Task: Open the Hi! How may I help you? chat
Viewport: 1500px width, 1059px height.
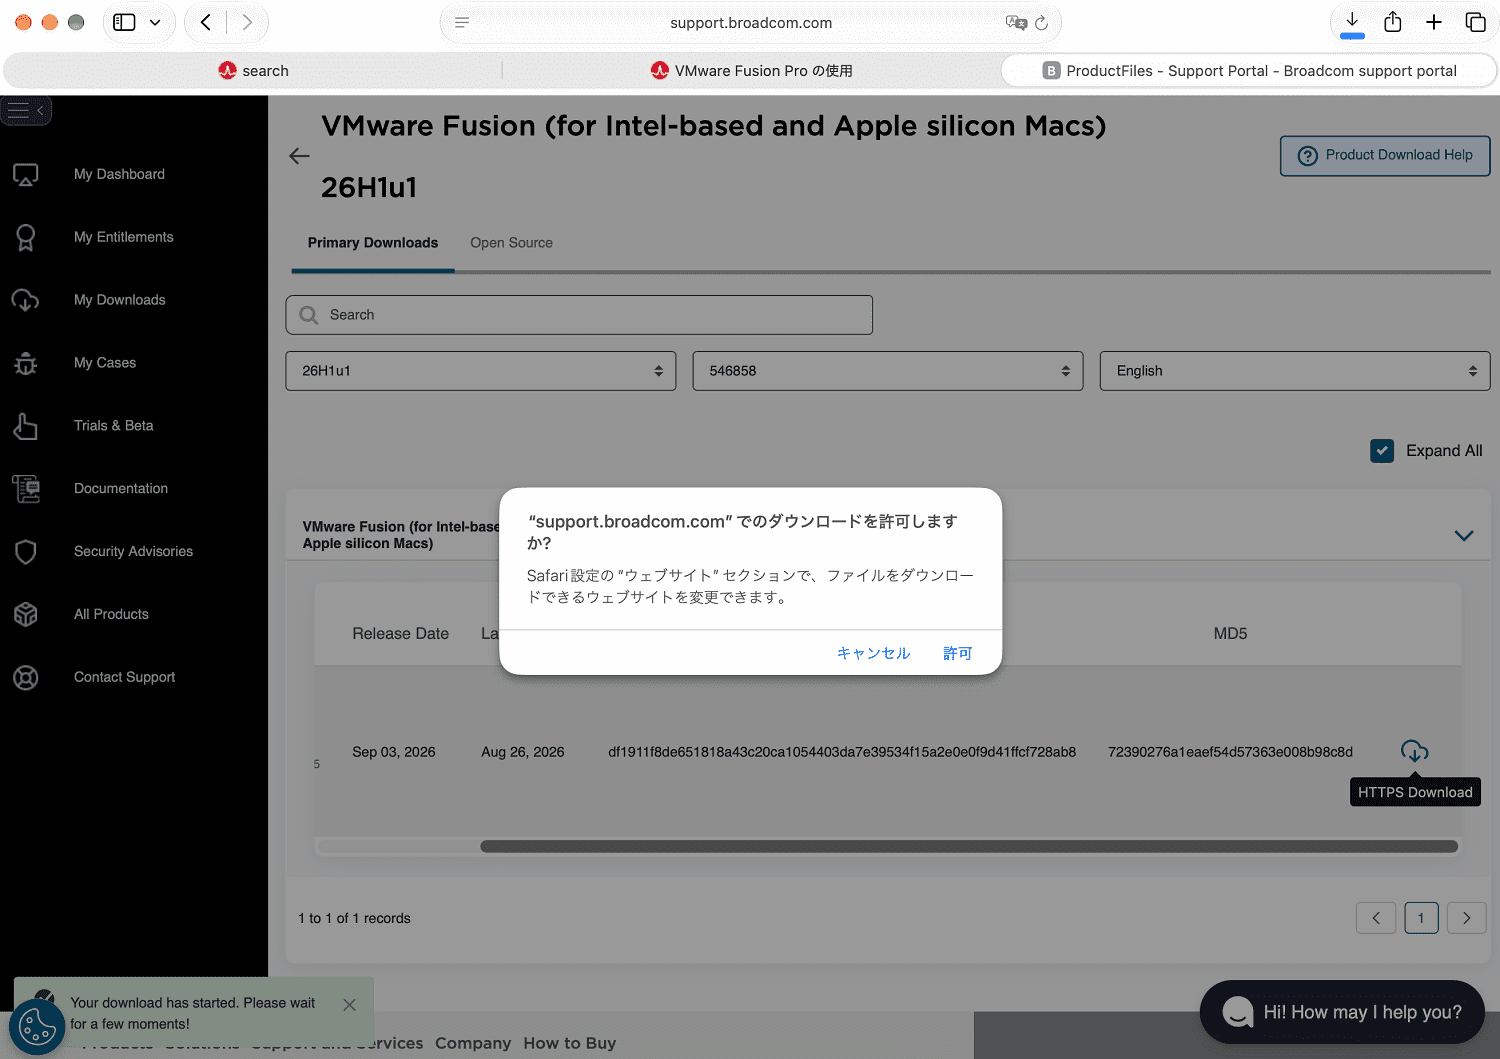Action: coord(1342,1012)
